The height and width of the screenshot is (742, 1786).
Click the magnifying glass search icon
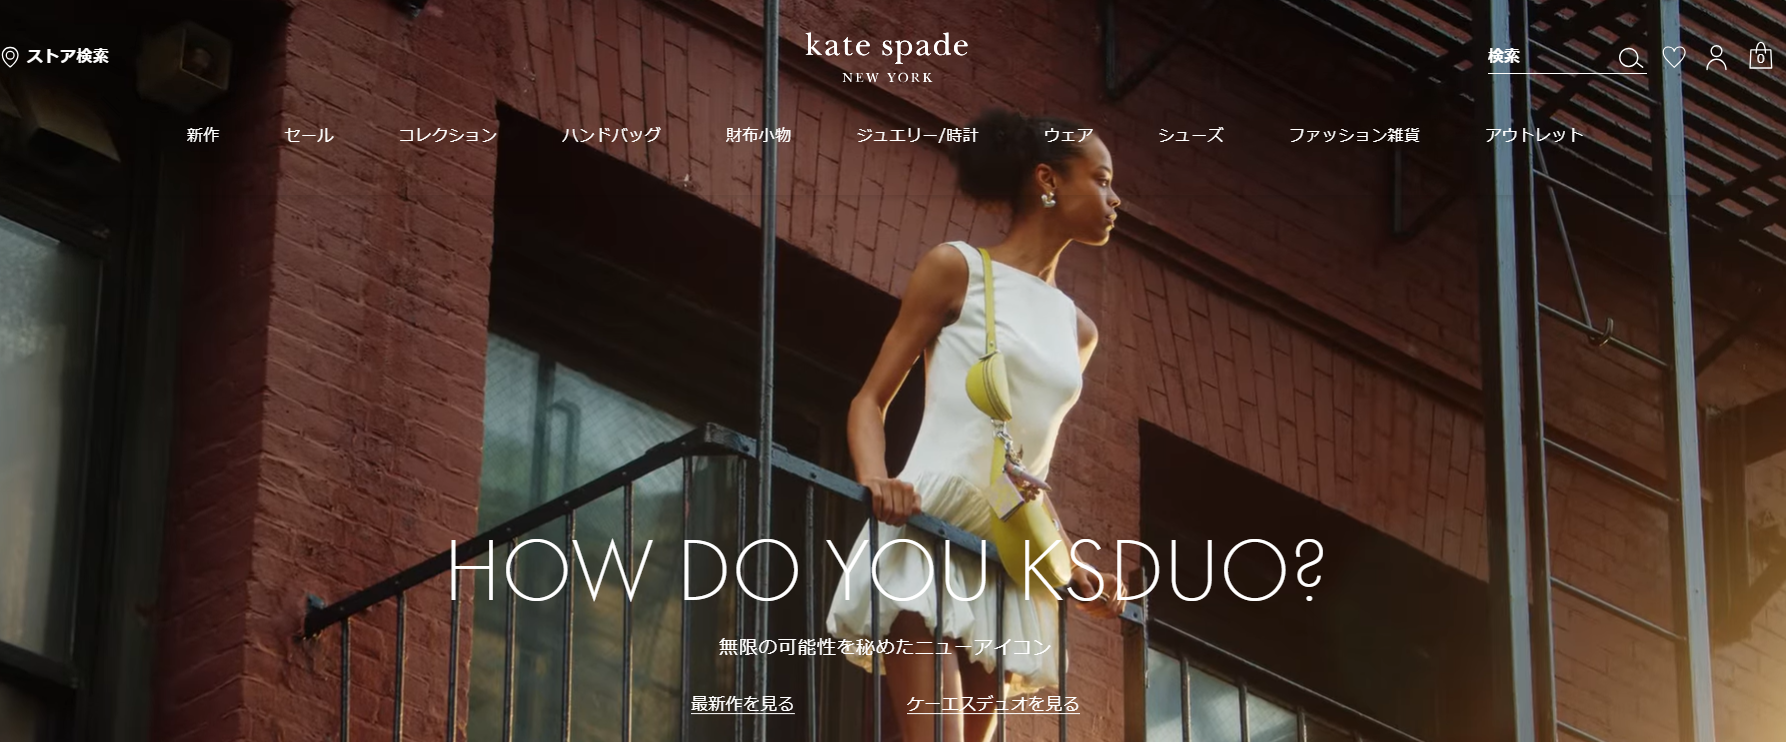pyautogui.click(x=1630, y=58)
